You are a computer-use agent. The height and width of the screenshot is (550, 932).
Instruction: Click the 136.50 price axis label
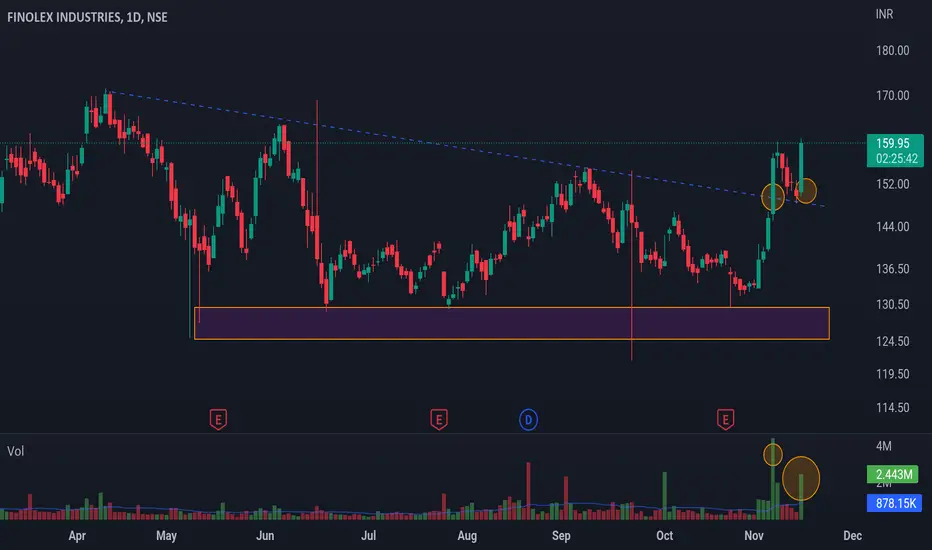pyautogui.click(x=892, y=269)
